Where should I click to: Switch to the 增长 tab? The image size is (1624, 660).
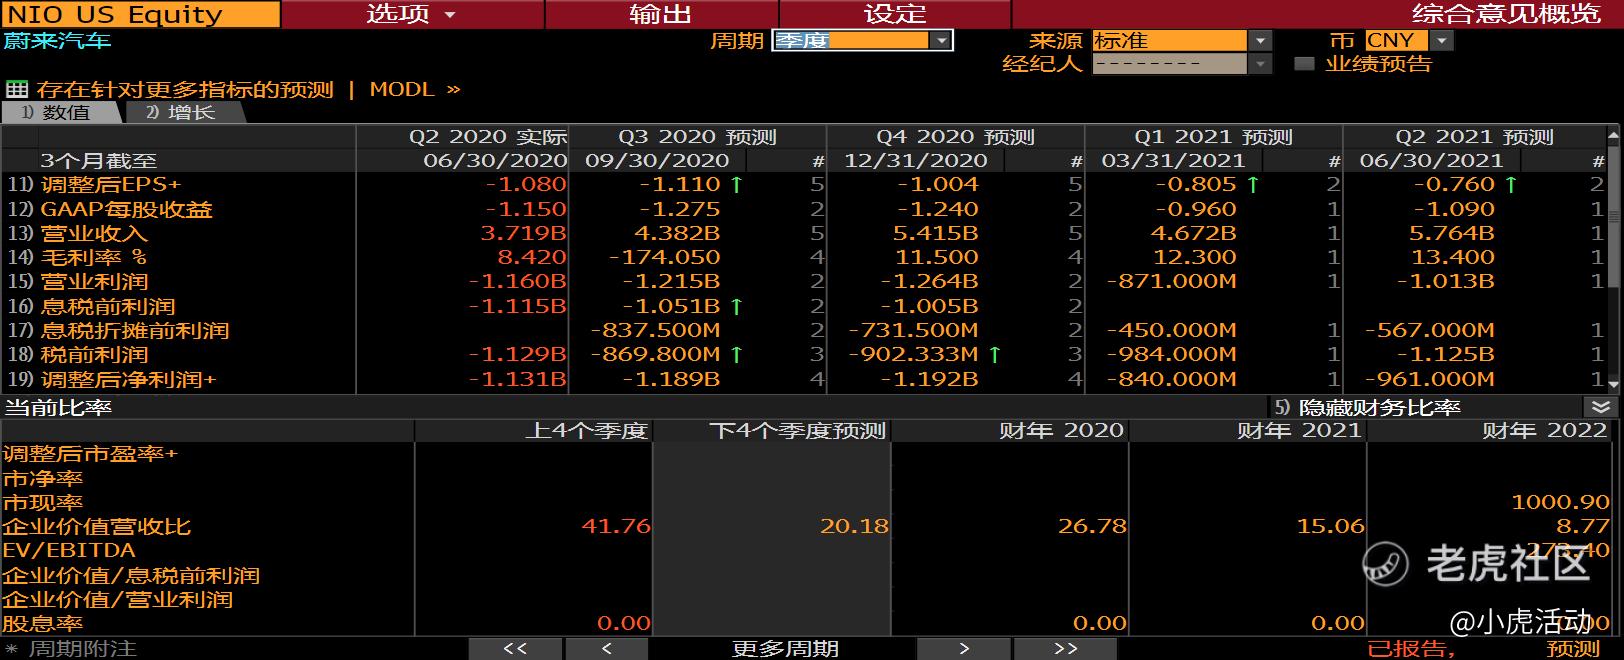click(x=183, y=112)
